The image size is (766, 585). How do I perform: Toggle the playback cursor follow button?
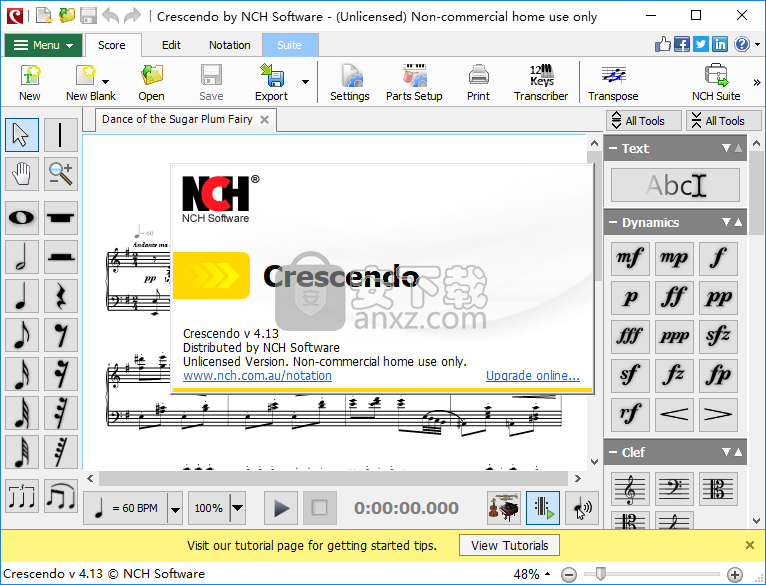[543, 508]
